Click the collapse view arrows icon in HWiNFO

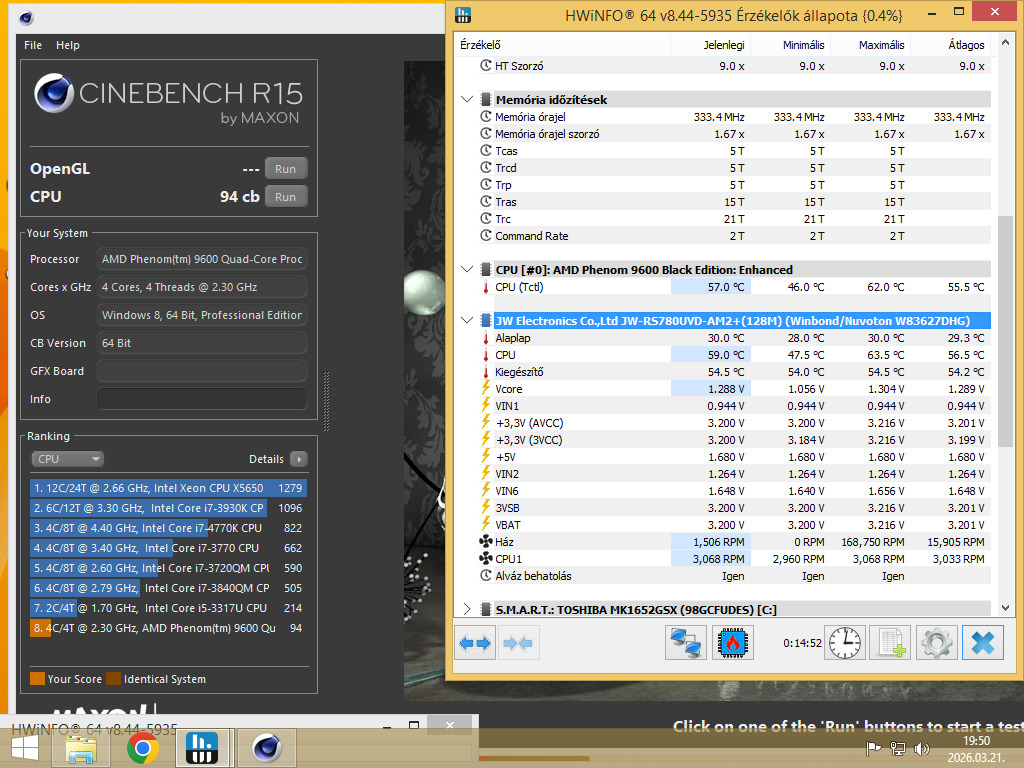(x=518, y=643)
